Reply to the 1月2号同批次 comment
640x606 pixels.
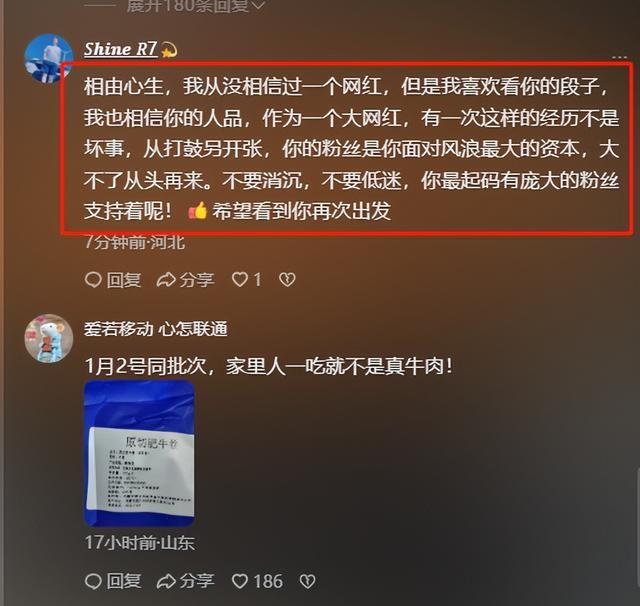[x=113, y=581]
